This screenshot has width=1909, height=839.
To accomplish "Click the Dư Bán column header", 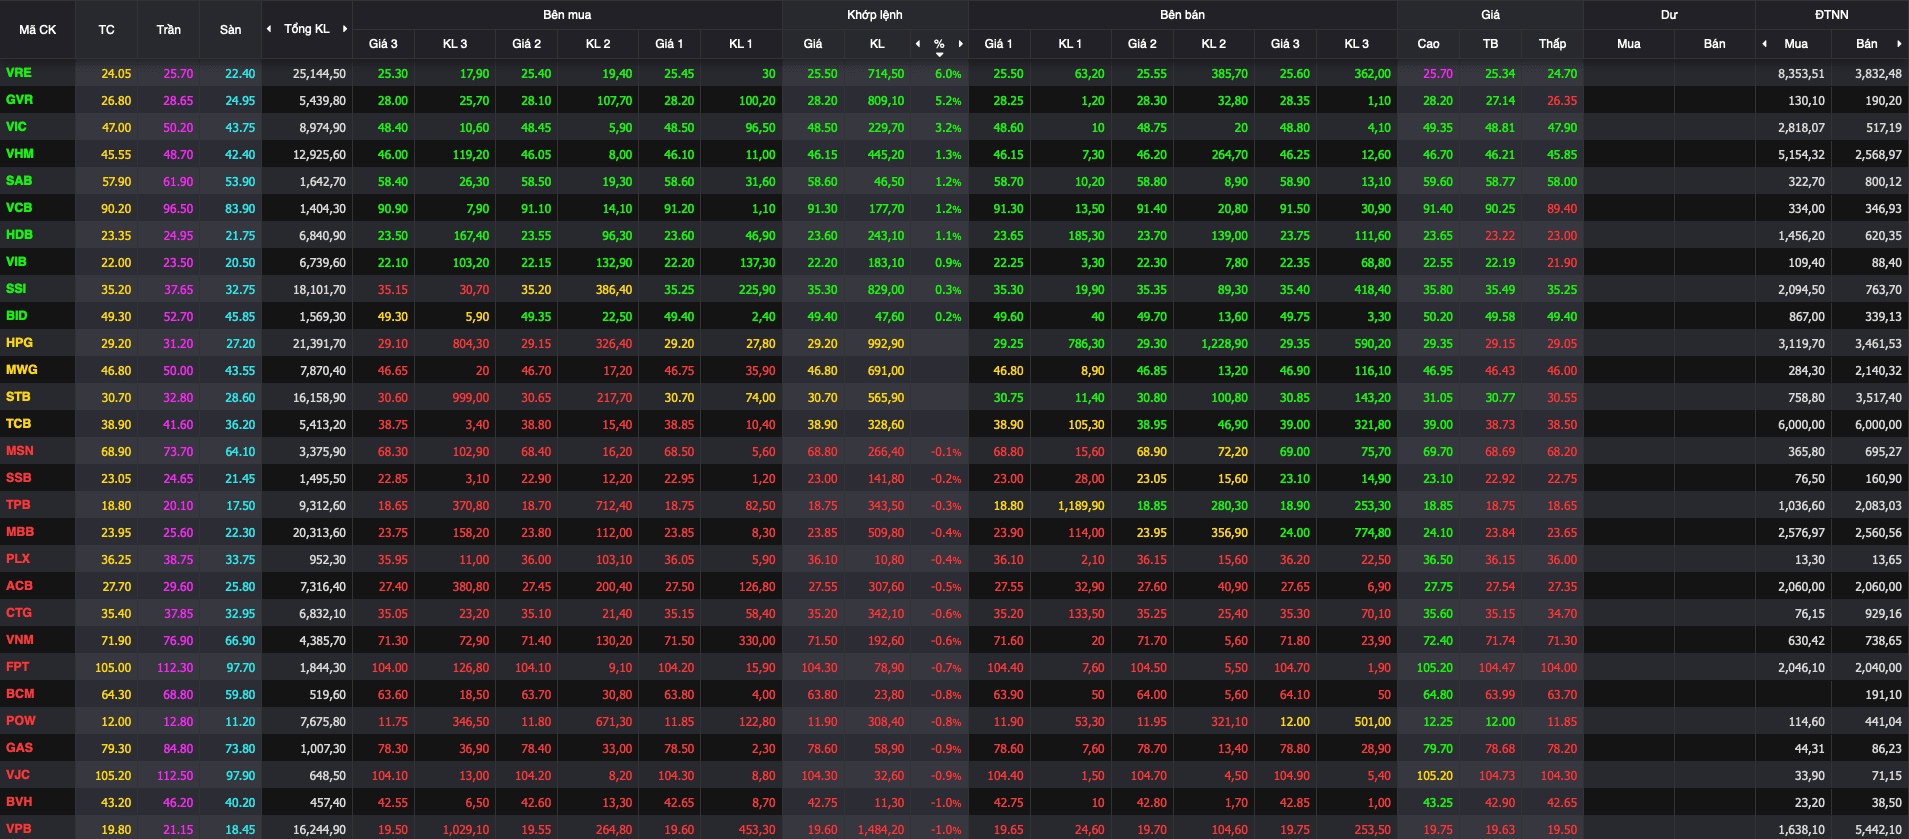I will click(1714, 44).
